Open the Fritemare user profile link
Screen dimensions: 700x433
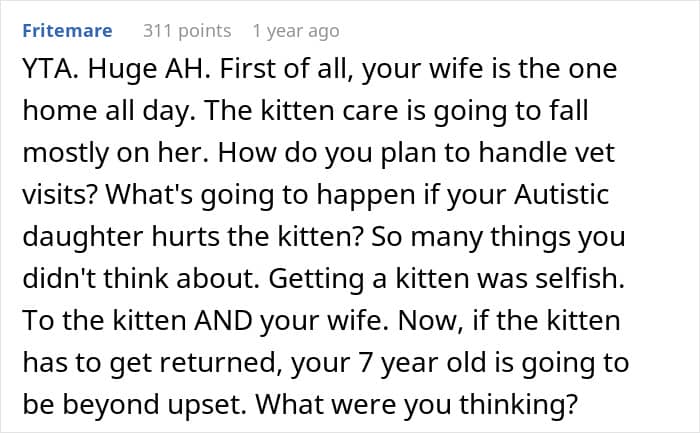[67, 31]
